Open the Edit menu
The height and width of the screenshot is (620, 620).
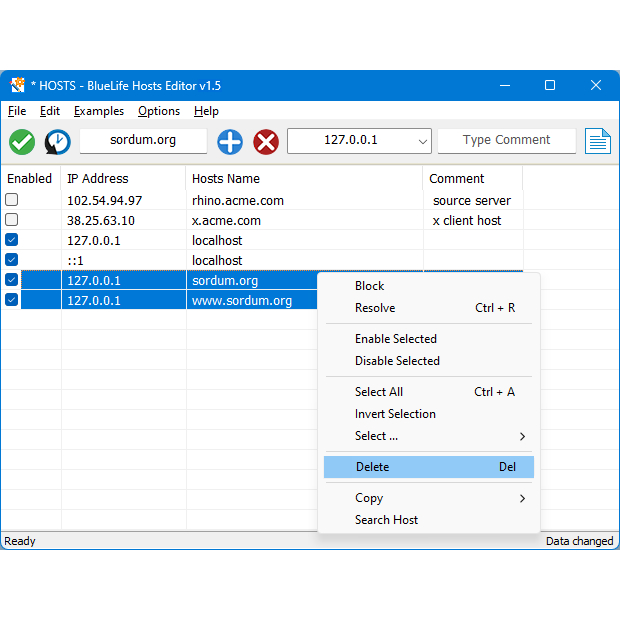click(x=50, y=111)
